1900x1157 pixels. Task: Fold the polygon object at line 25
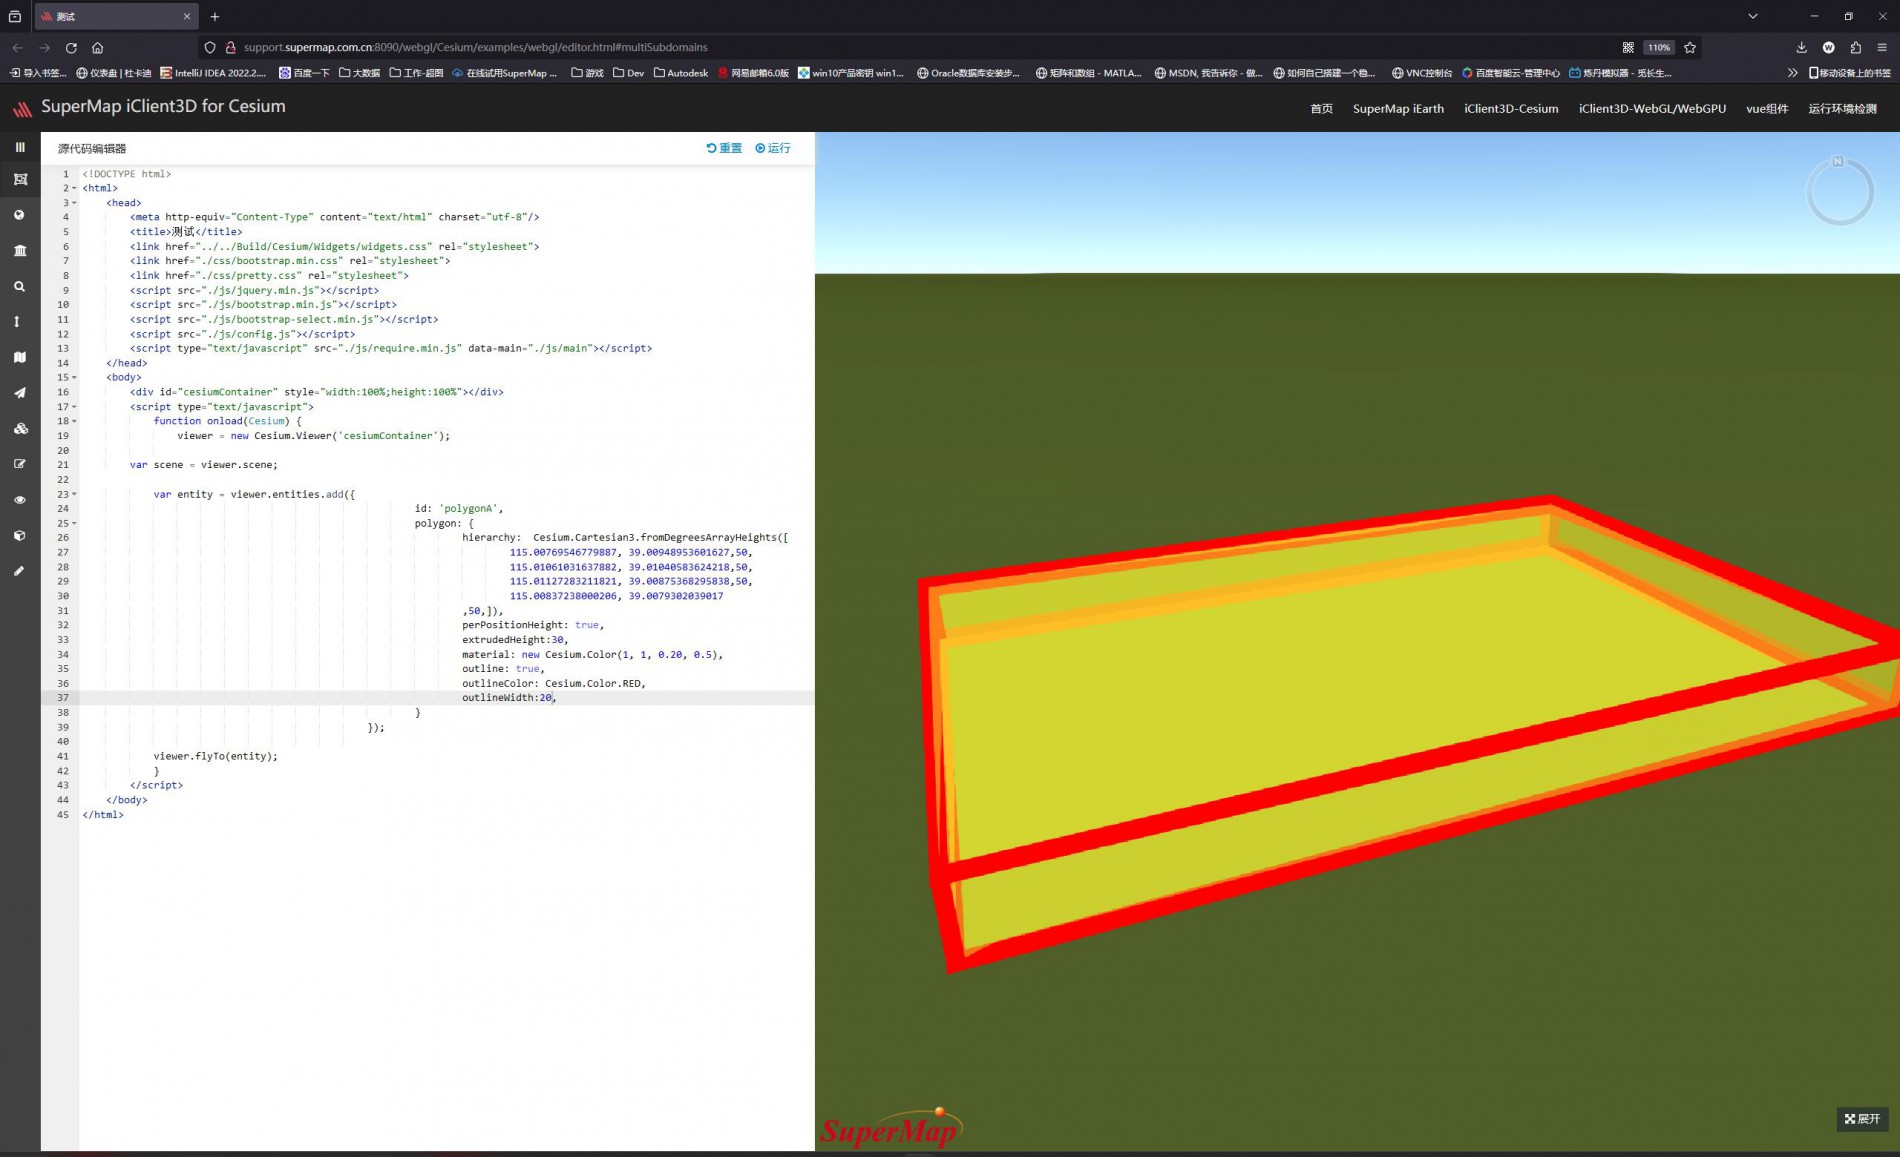click(x=74, y=523)
